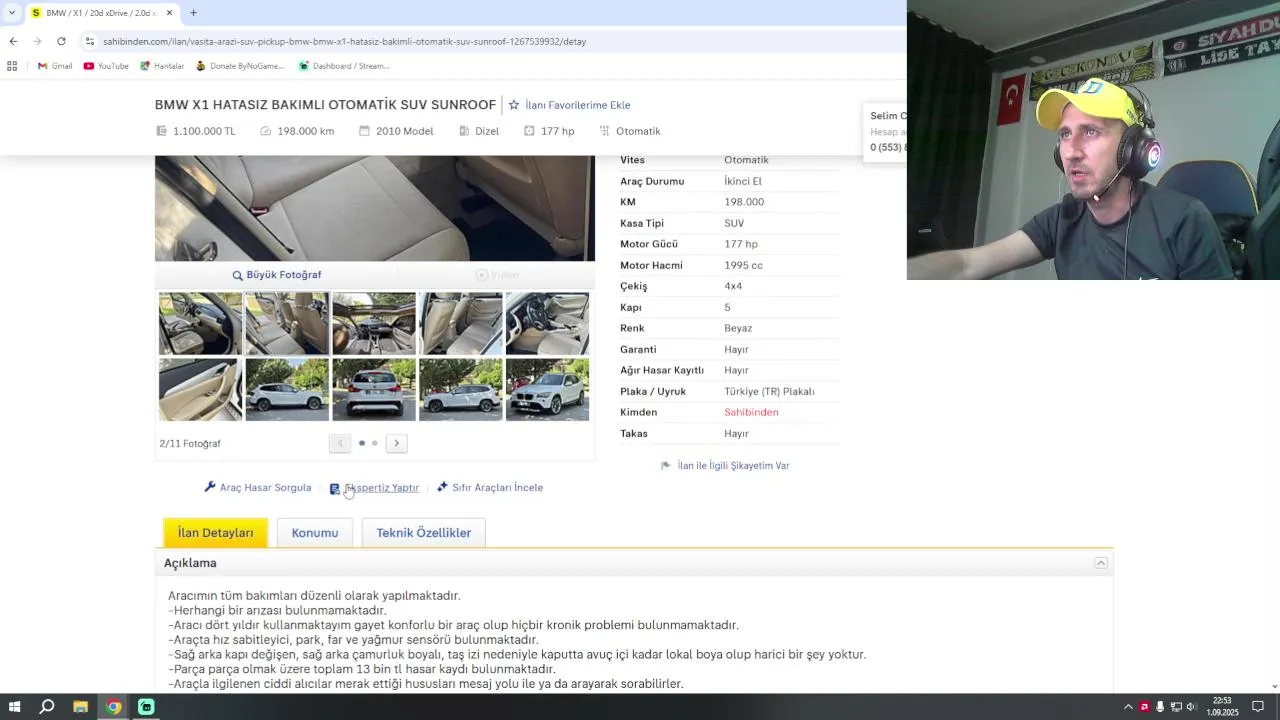
Task: Show hidden system tray icons
Action: [1128, 707]
